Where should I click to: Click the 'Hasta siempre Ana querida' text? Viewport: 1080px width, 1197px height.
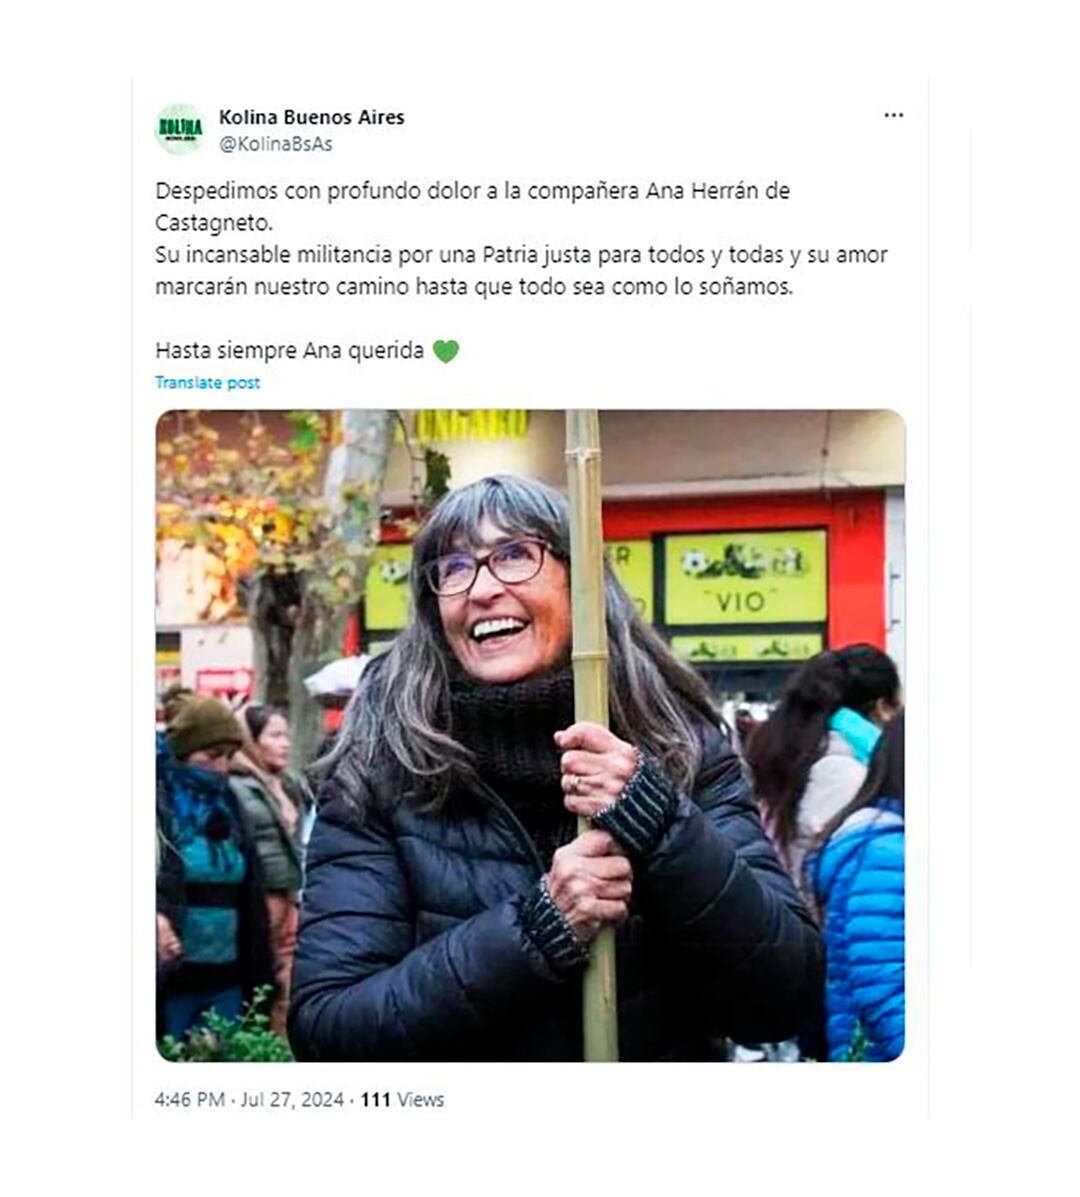(x=289, y=350)
